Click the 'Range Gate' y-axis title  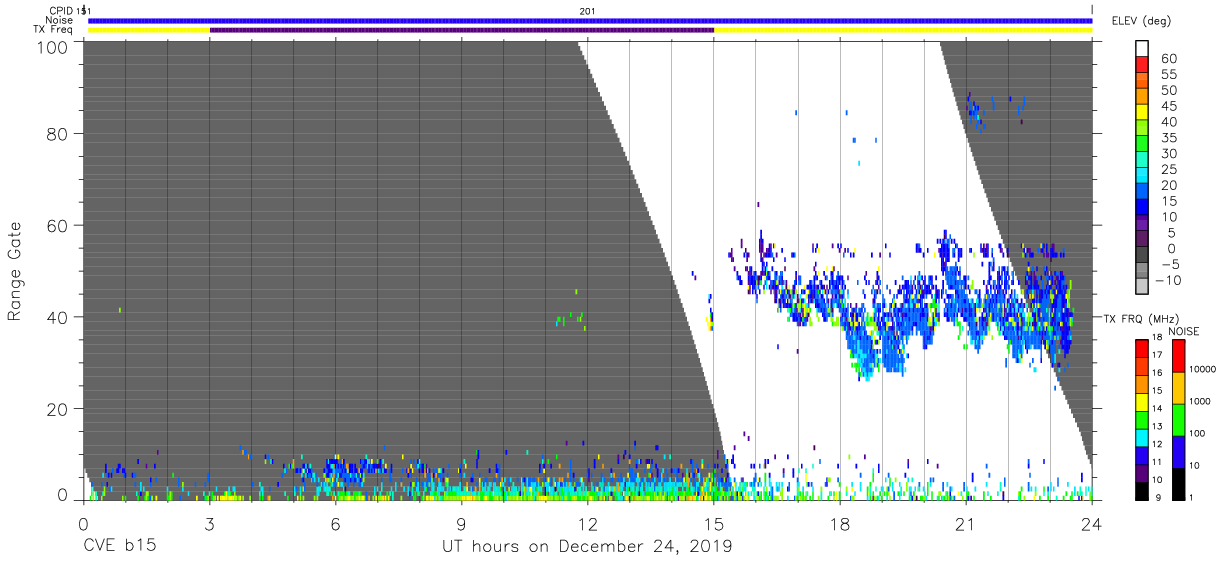15,270
